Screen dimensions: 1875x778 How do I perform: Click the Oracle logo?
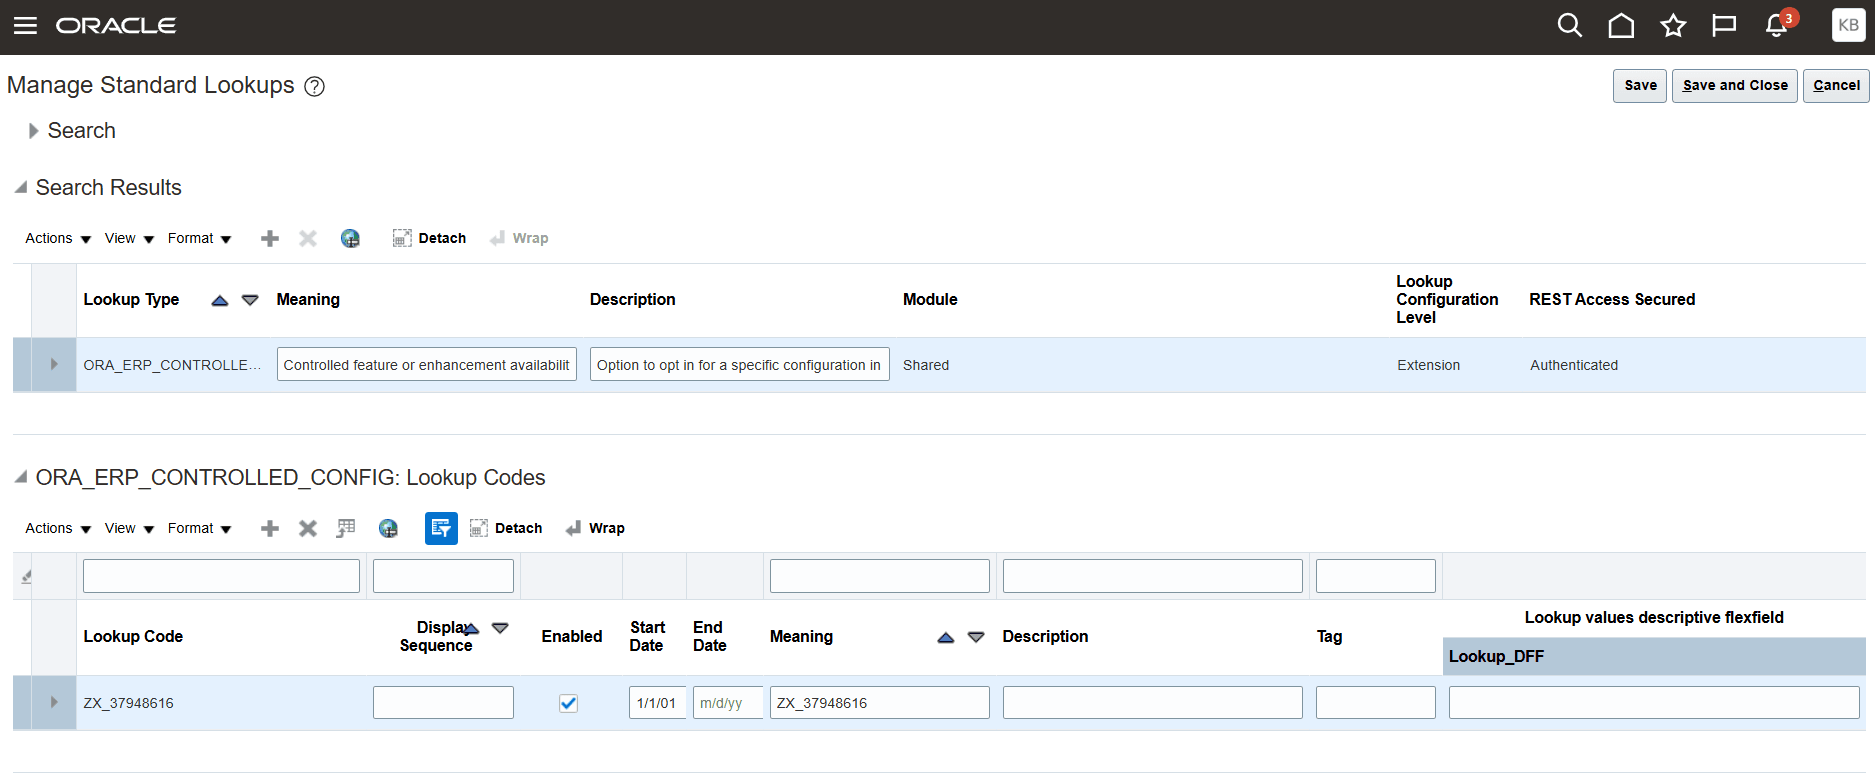point(116,26)
